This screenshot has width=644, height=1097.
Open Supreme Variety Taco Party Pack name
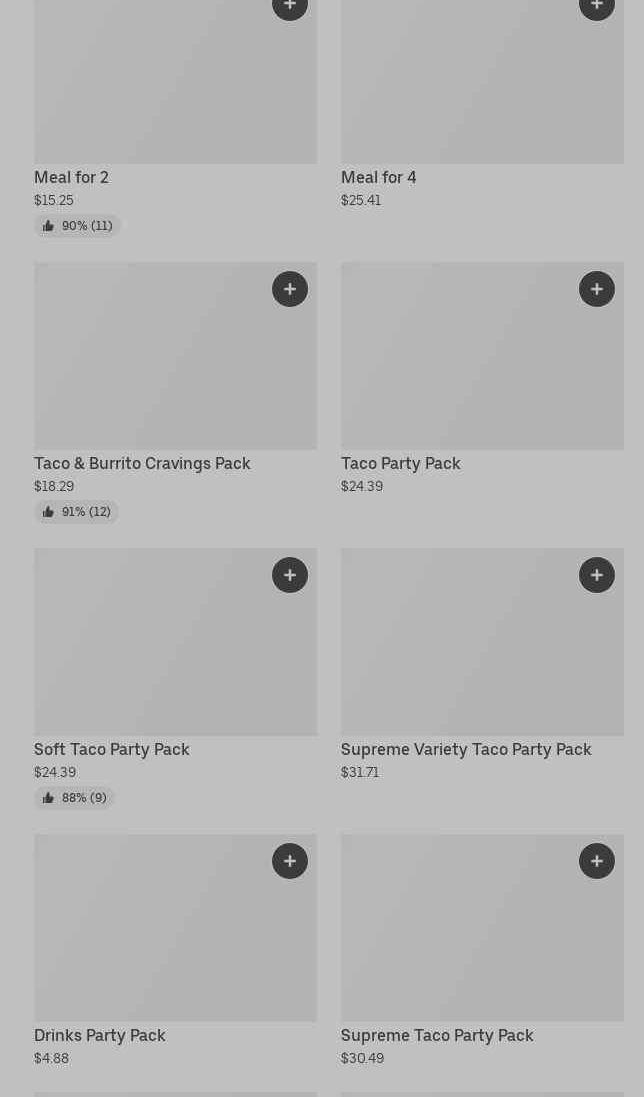tap(466, 749)
